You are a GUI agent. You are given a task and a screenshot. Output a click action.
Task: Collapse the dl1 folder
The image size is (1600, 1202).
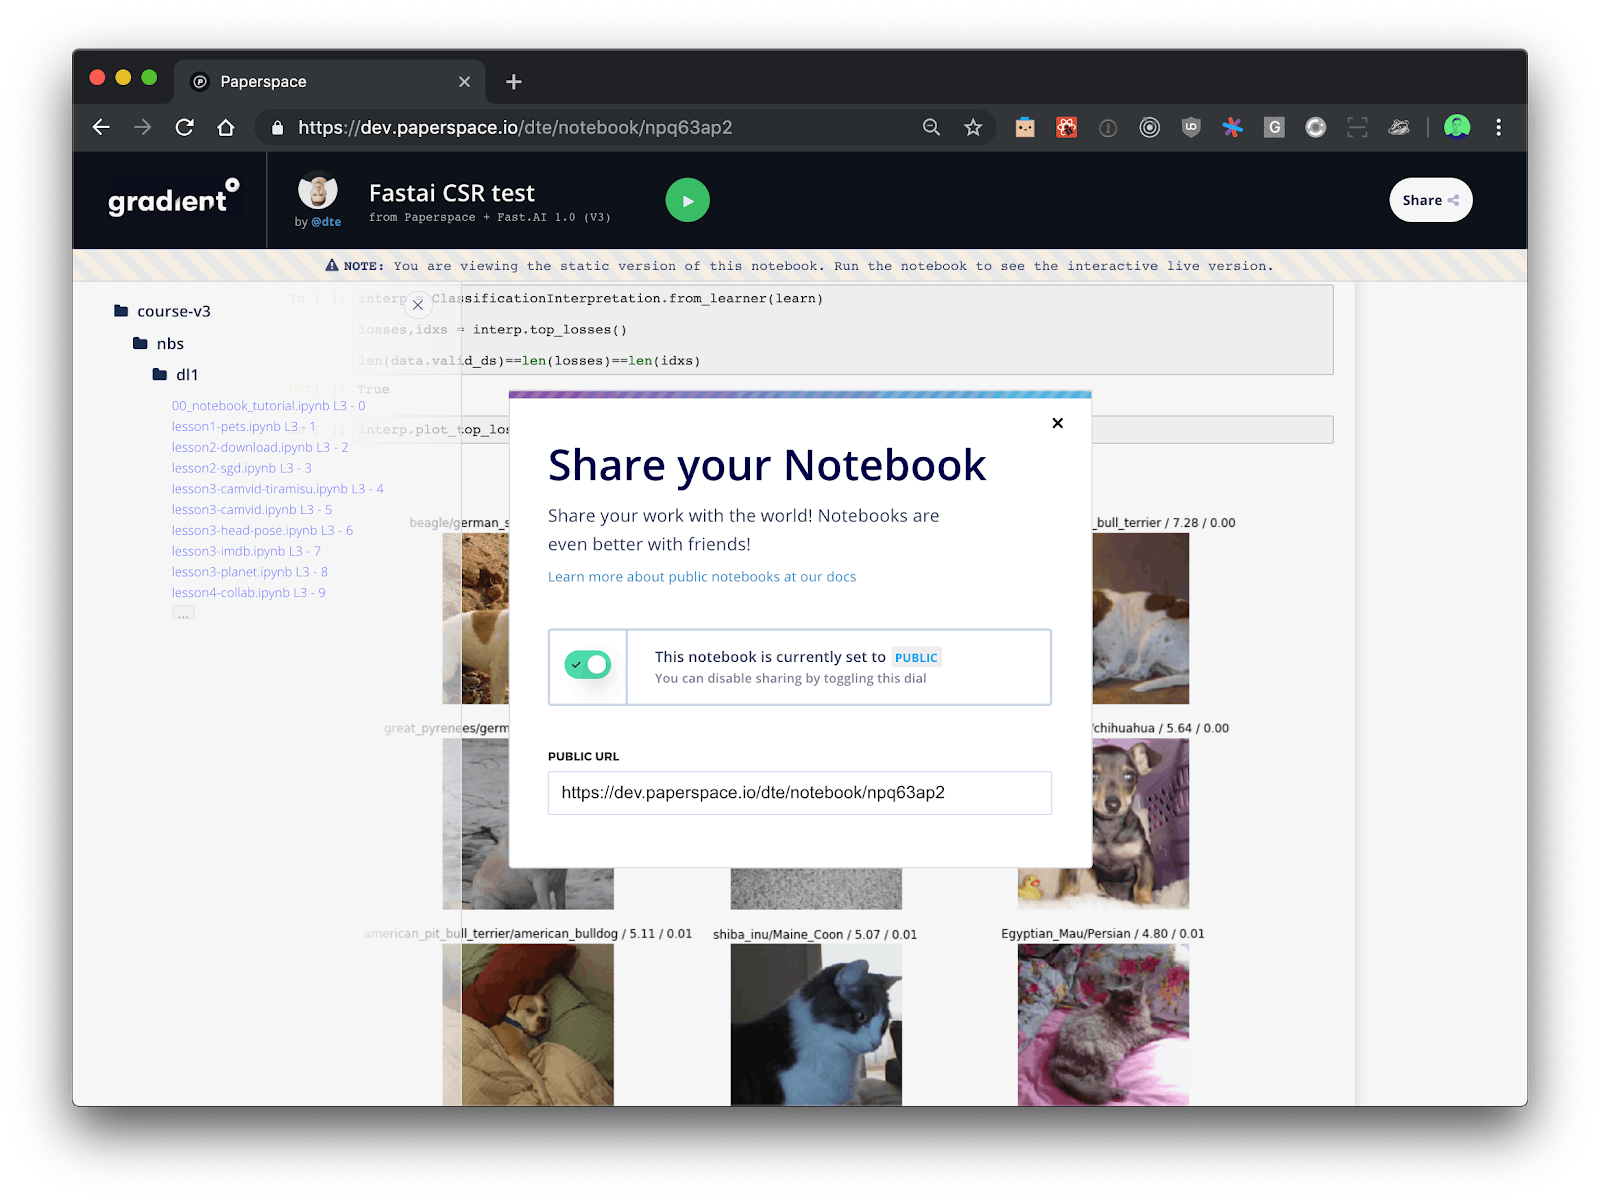pyautogui.click(x=175, y=374)
